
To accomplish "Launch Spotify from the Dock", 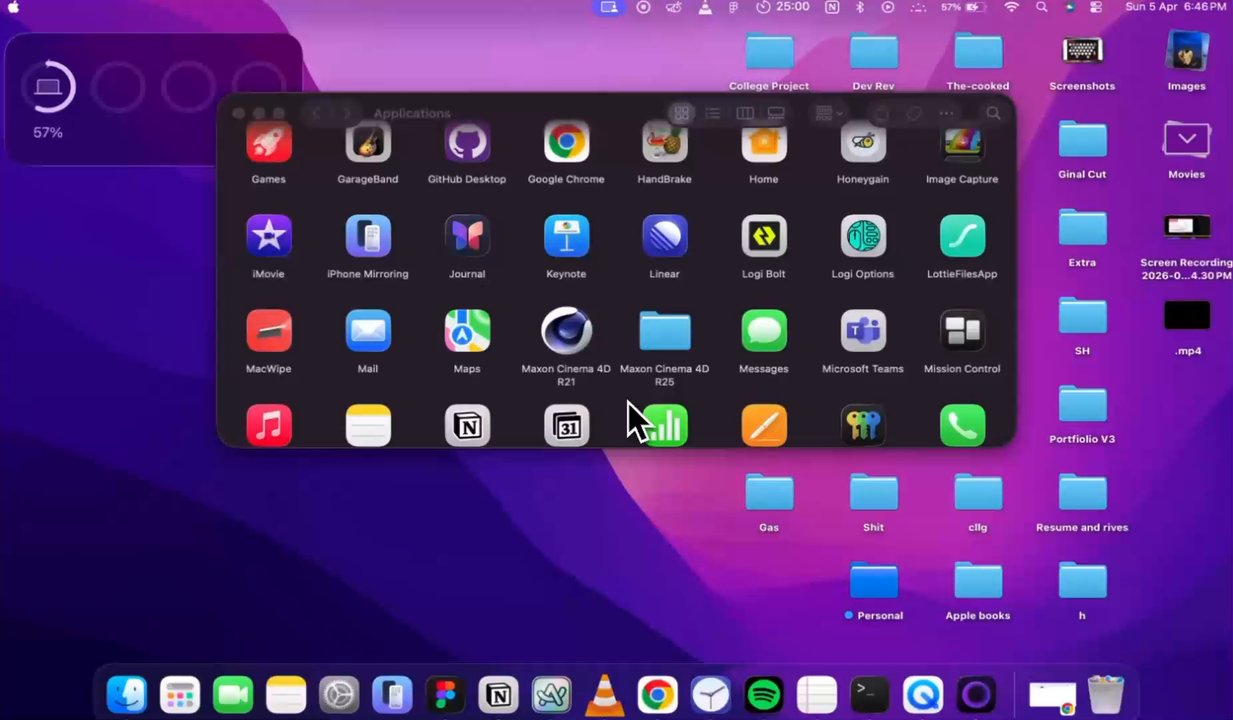I will tap(764, 695).
